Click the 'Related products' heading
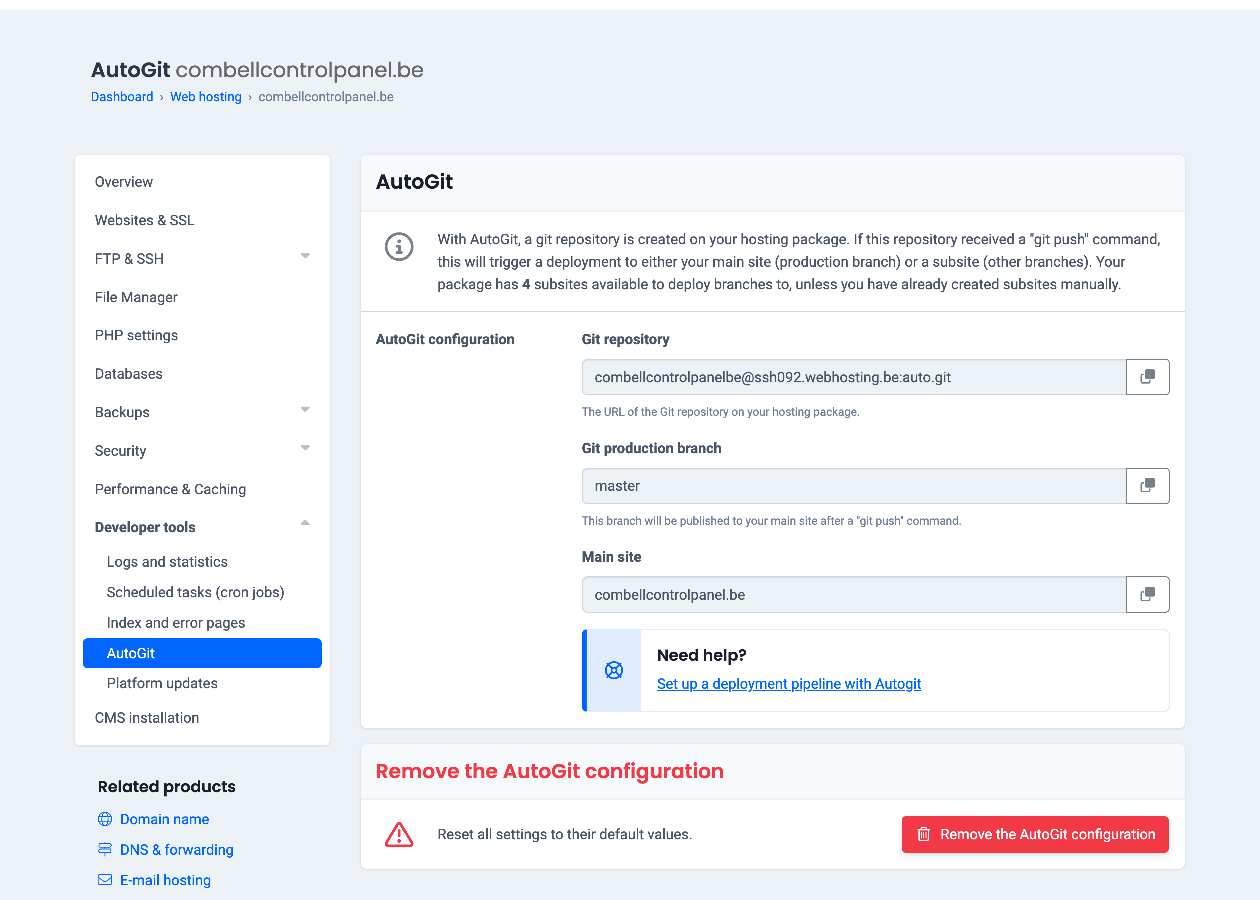Image resolution: width=1260 pixels, height=900 pixels. click(167, 786)
